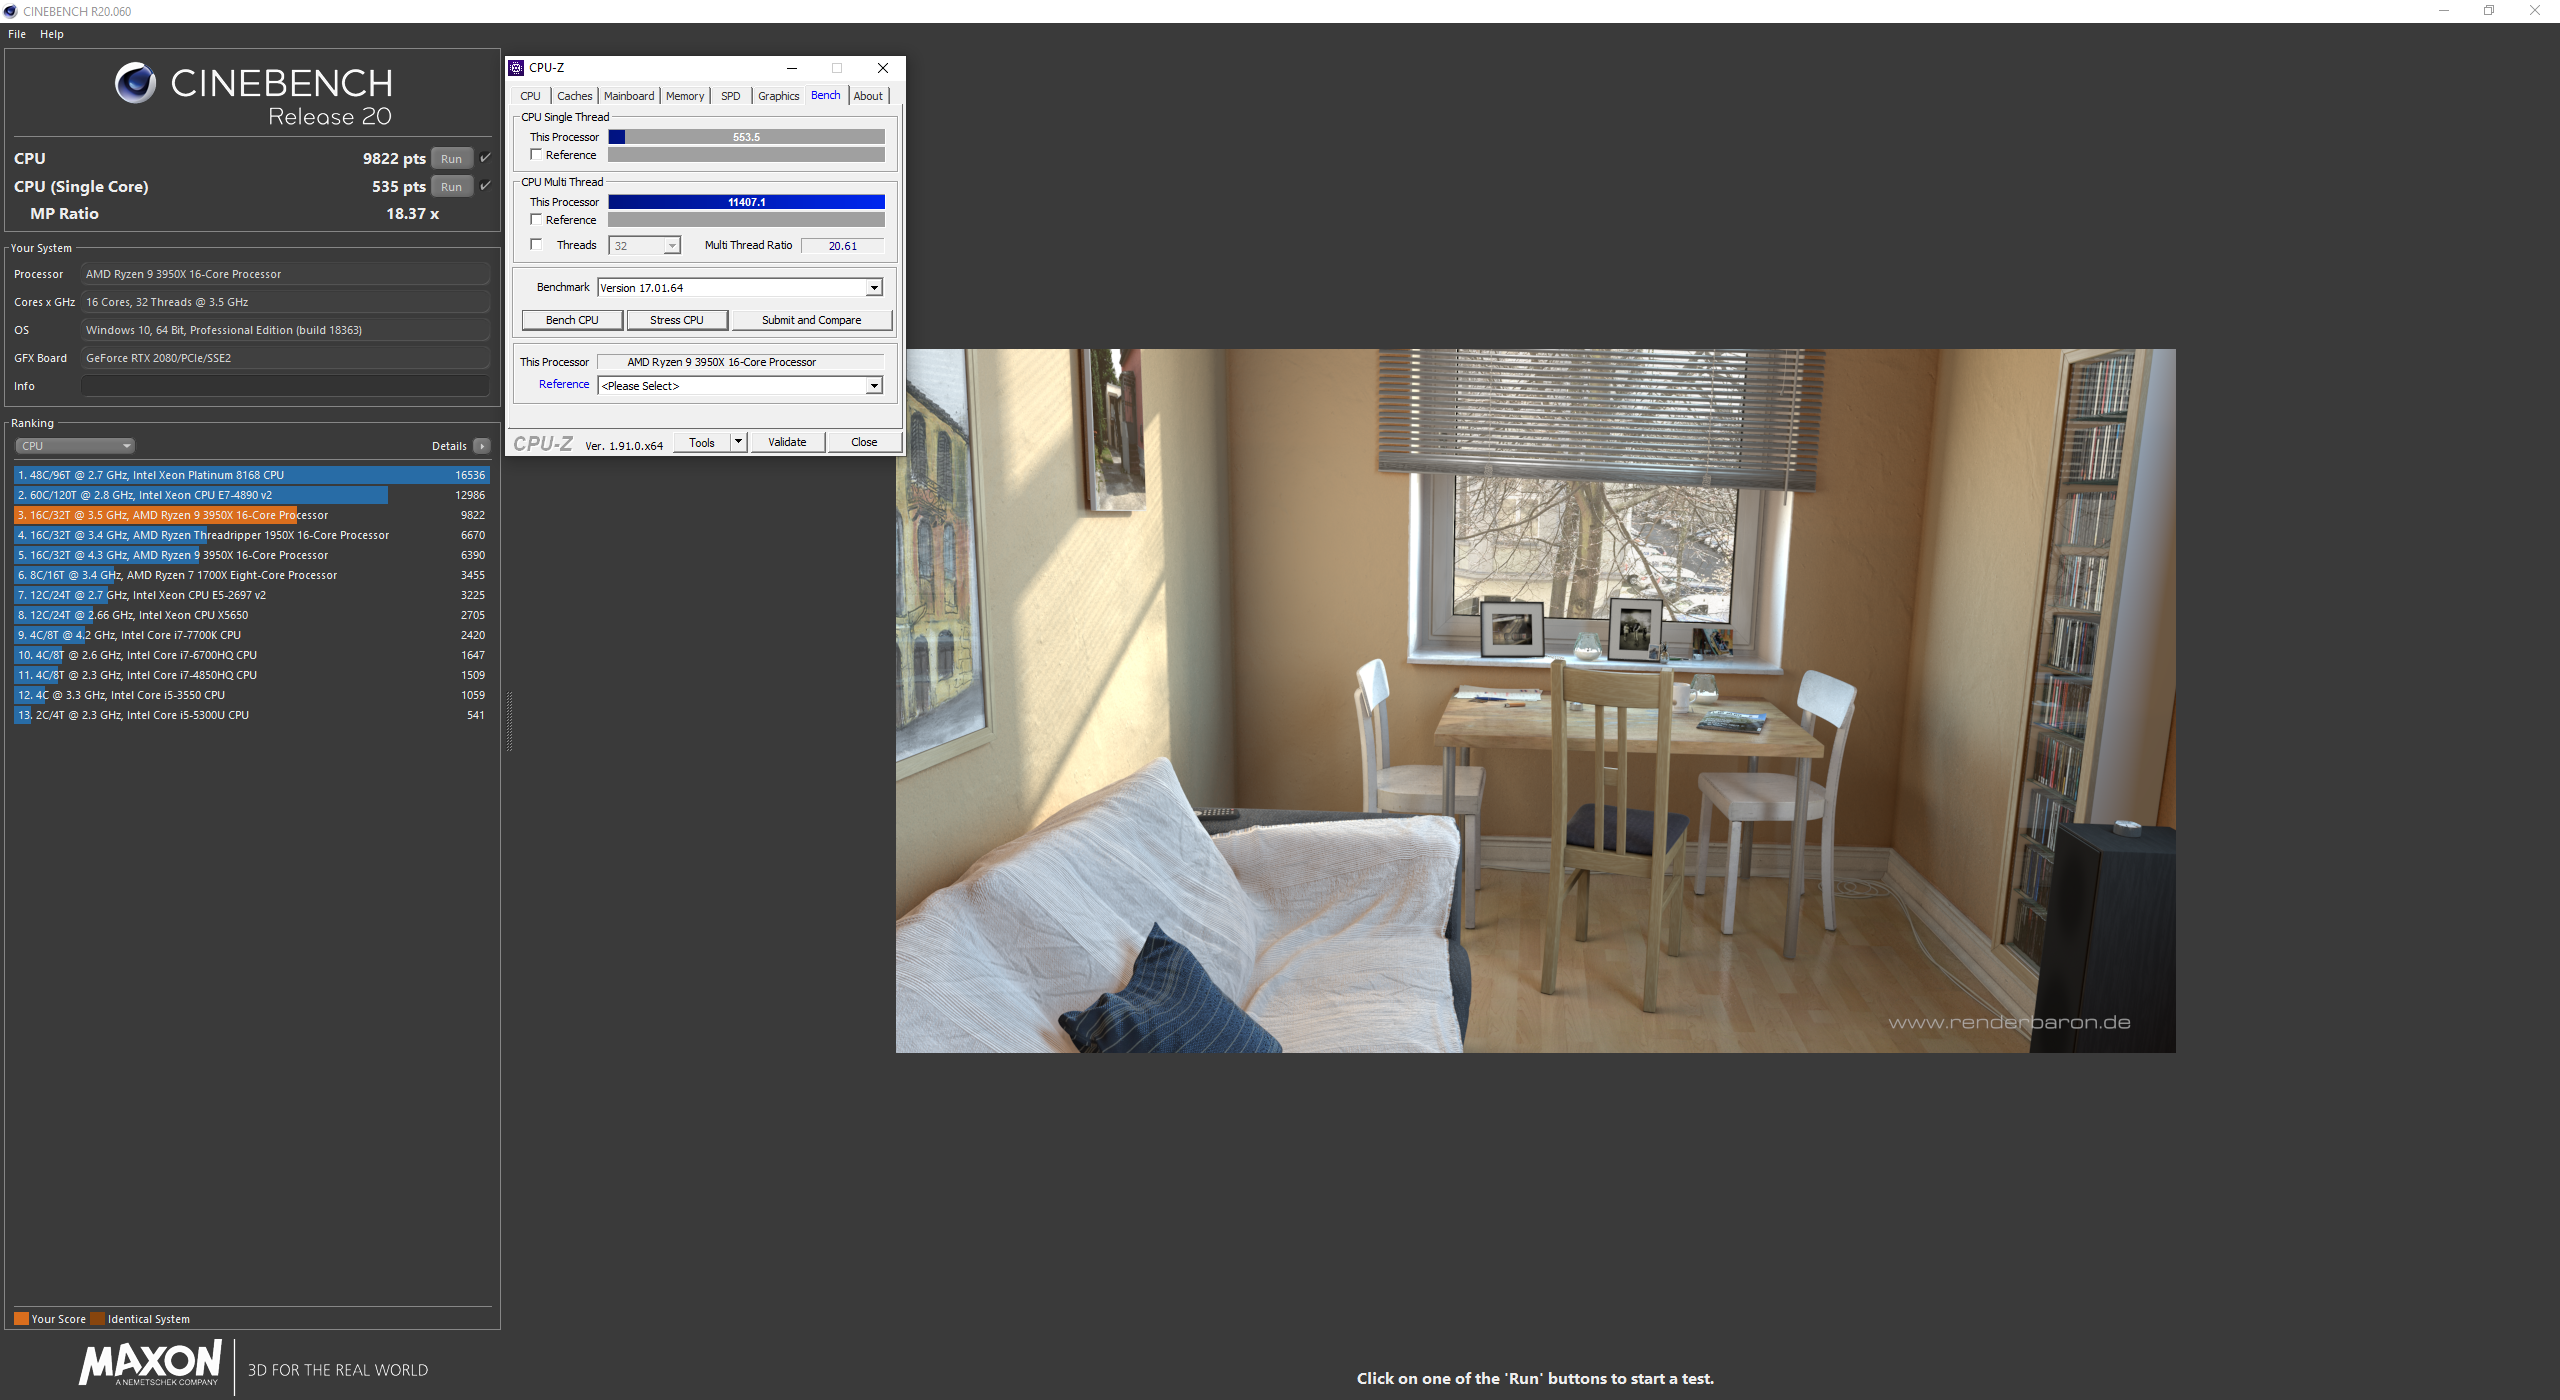Run the CPU multi-core test
The width and height of the screenshot is (2560, 1400).
(x=452, y=159)
